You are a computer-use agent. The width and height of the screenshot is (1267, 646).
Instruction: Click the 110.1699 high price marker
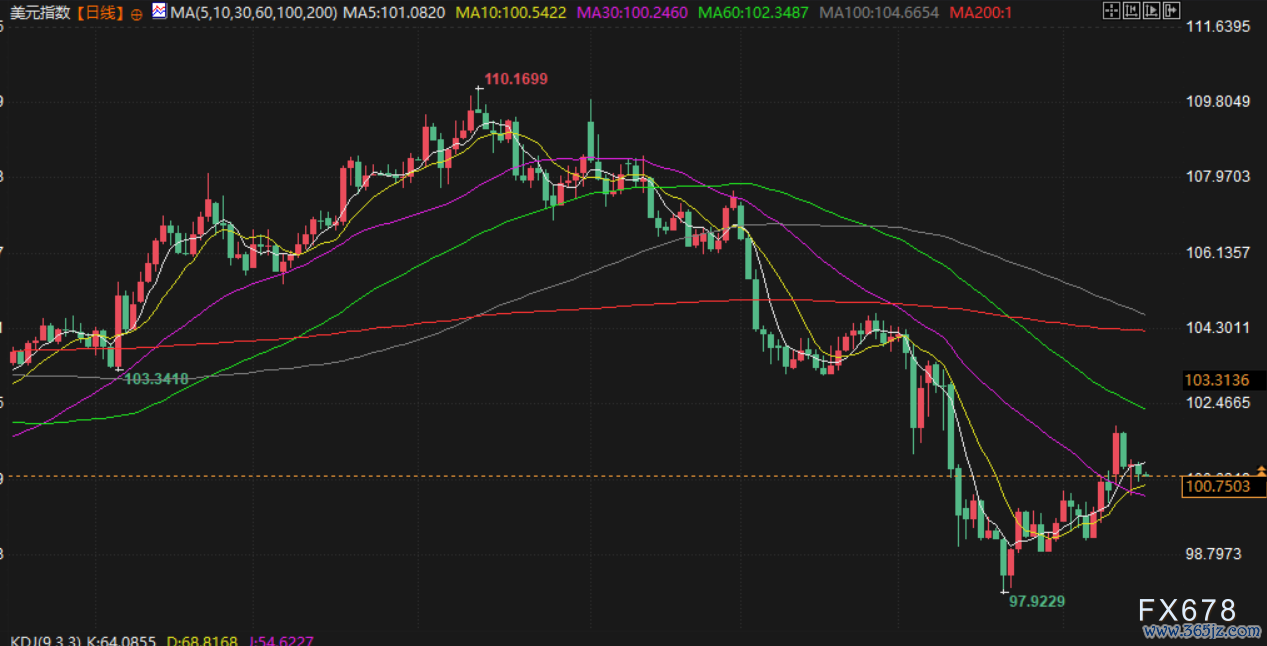coord(516,79)
